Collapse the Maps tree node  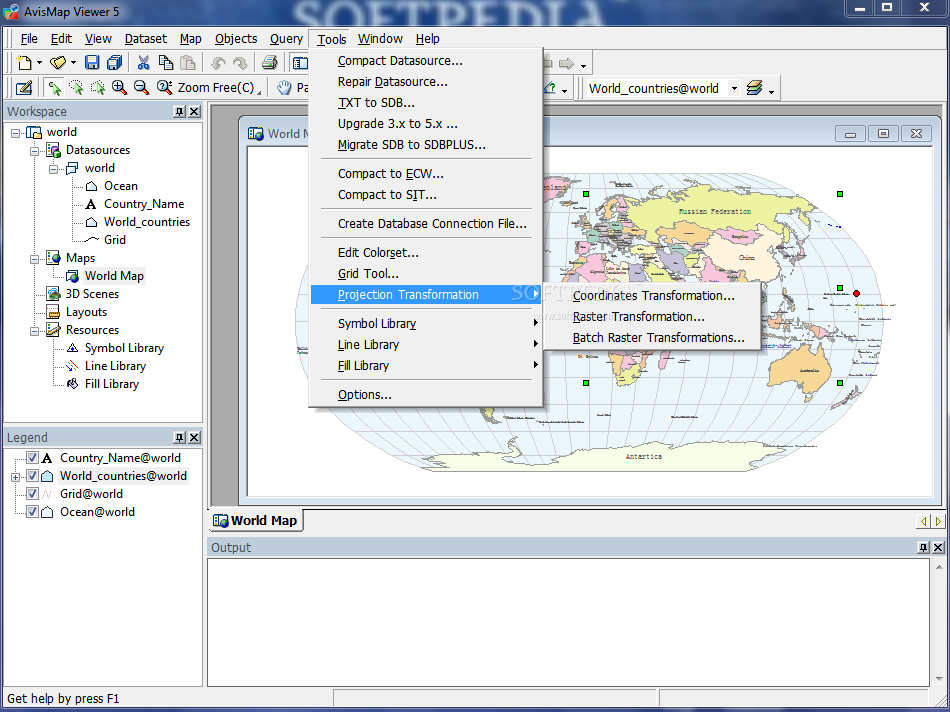coord(35,258)
